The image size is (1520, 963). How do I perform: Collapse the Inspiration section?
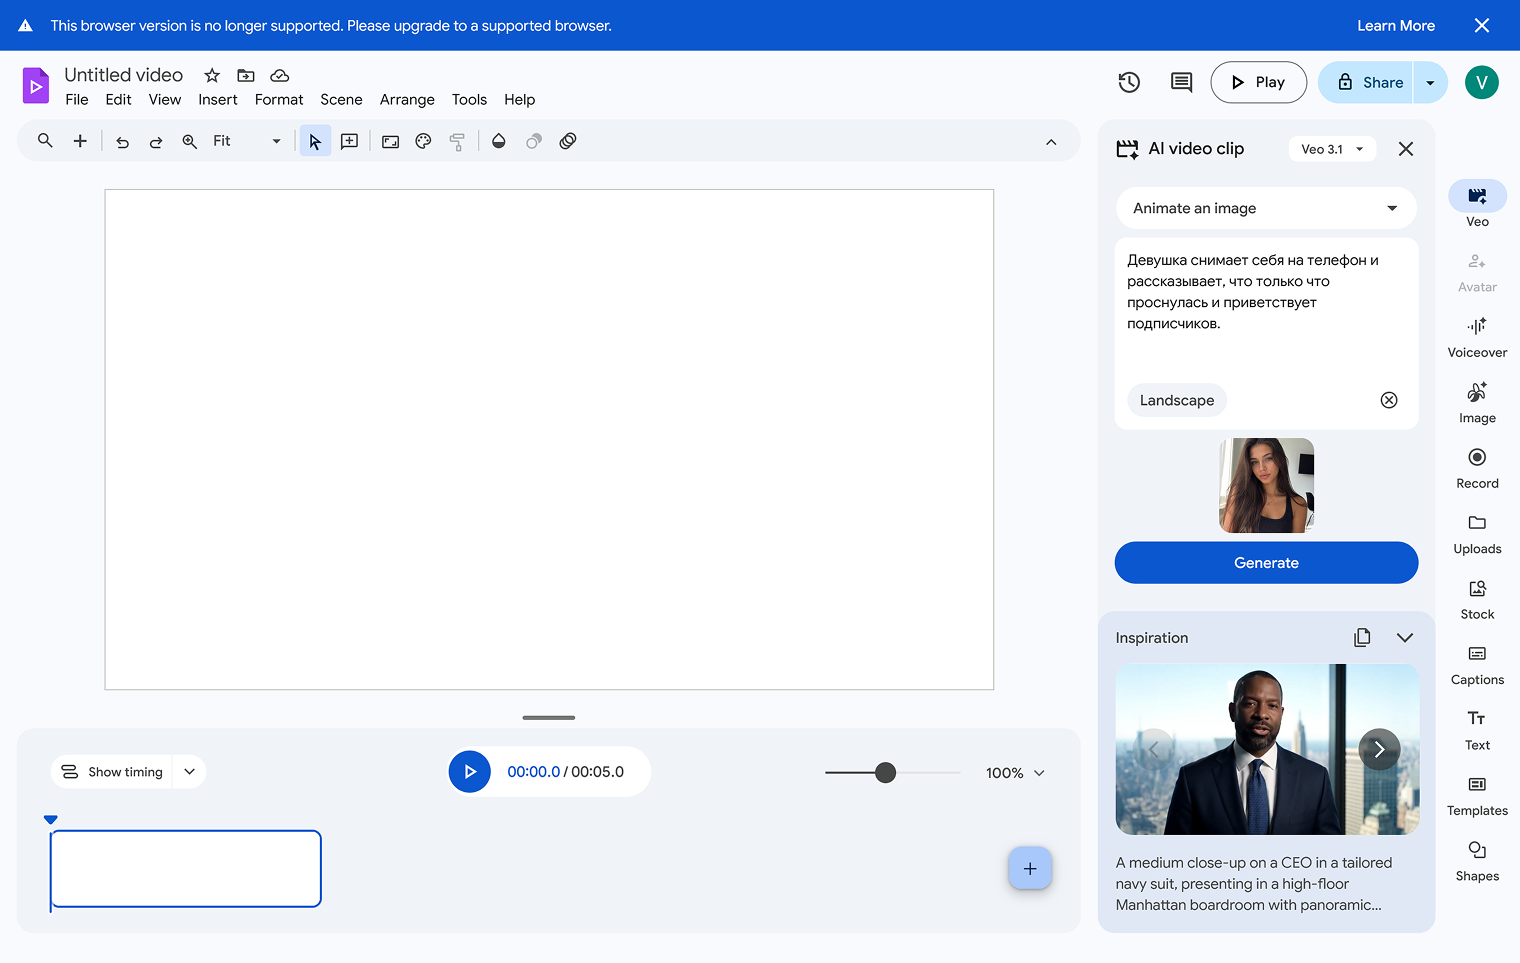(1405, 638)
